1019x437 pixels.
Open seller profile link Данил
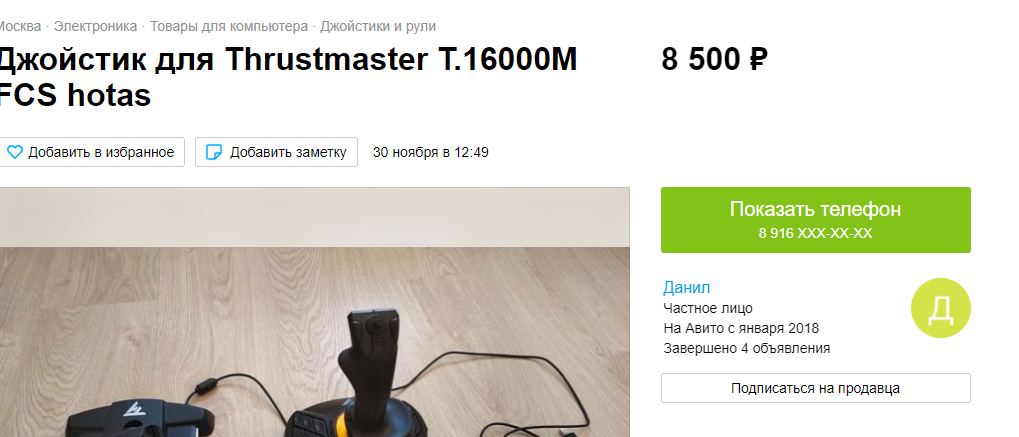686,287
